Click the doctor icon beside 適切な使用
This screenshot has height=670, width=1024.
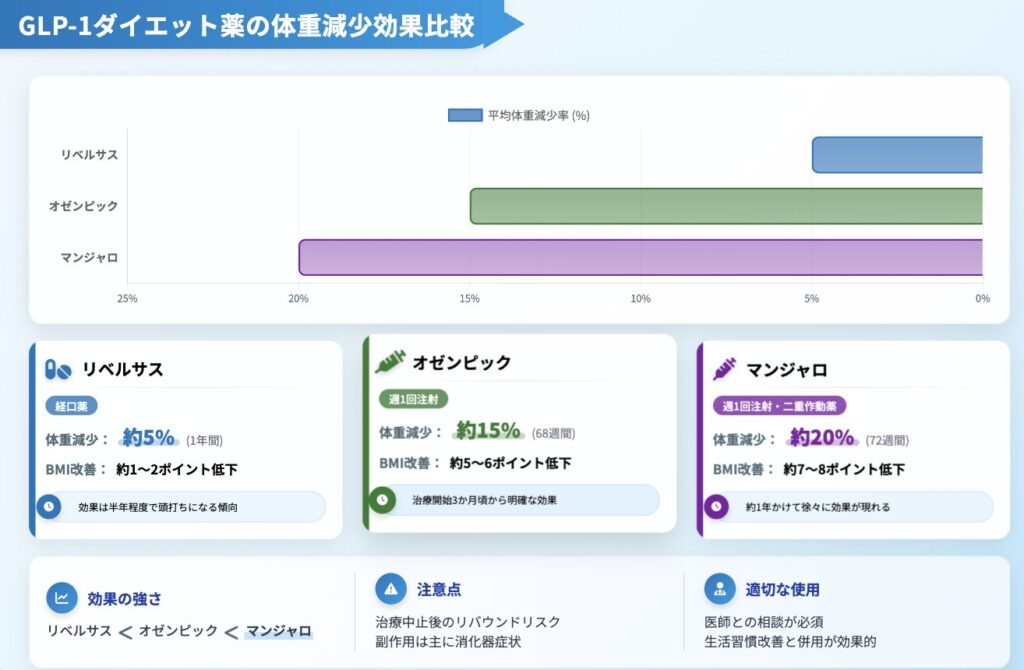720,589
